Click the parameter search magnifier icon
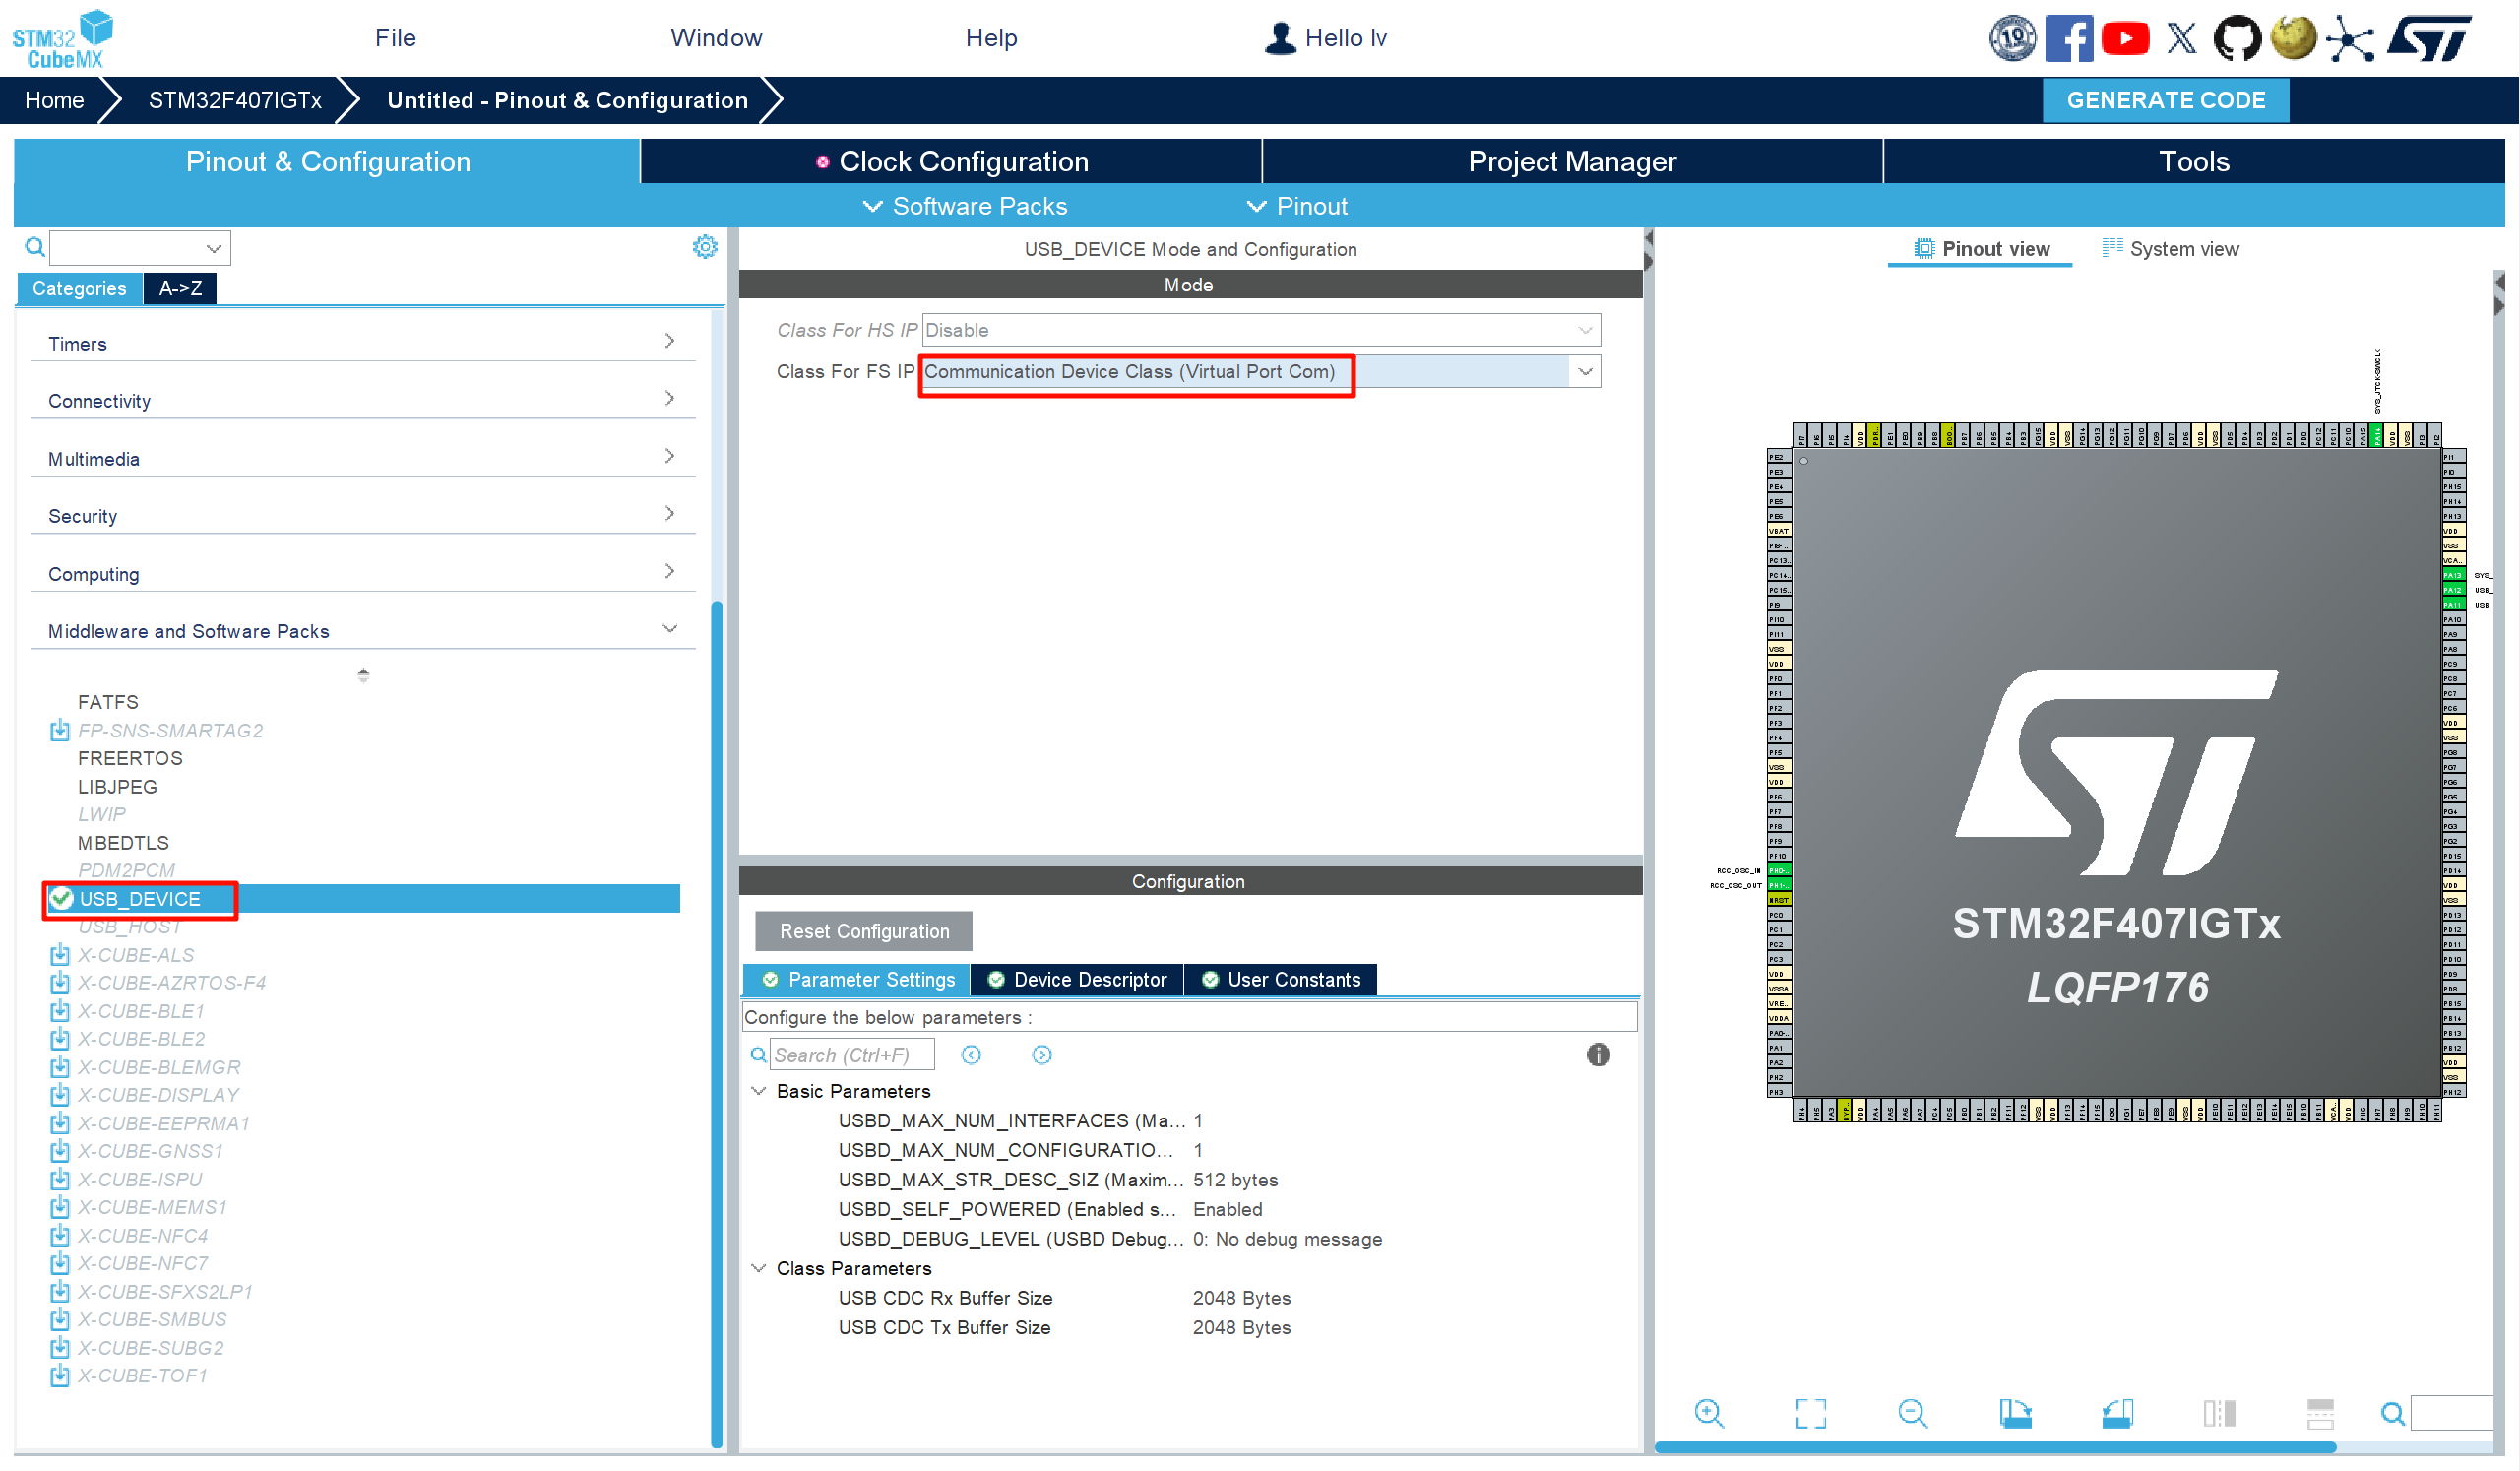Screen dimensions: 2520x1471 click(x=759, y=1055)
